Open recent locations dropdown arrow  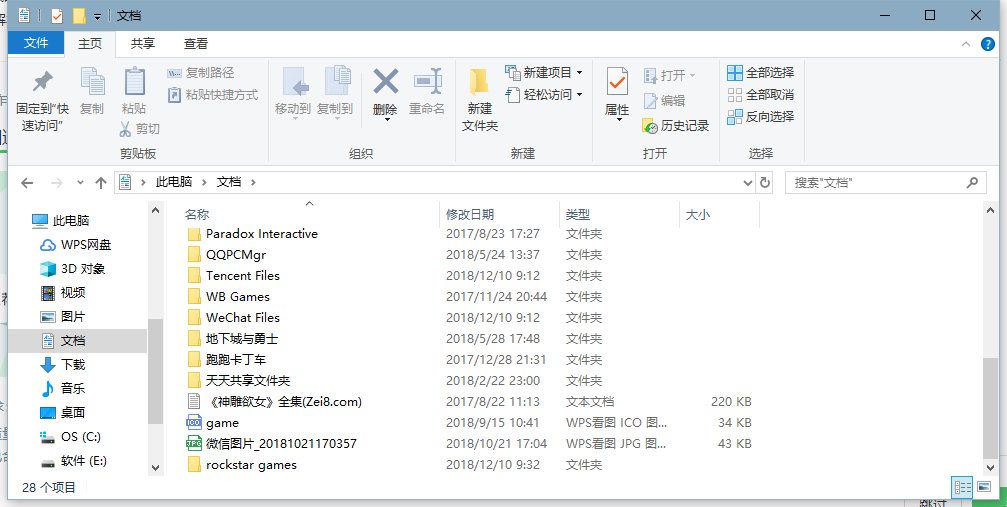click(x=80, y=182)
